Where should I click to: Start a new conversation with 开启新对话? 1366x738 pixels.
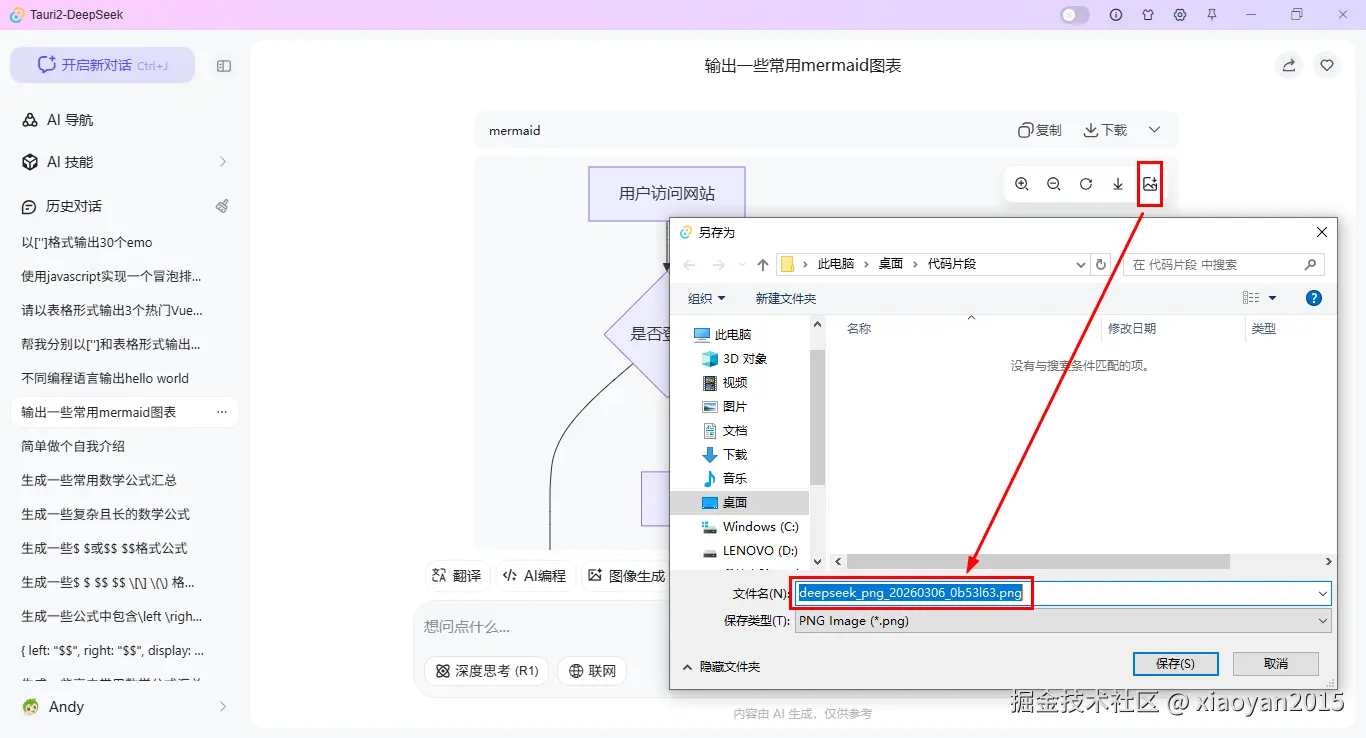click(102, 65)
